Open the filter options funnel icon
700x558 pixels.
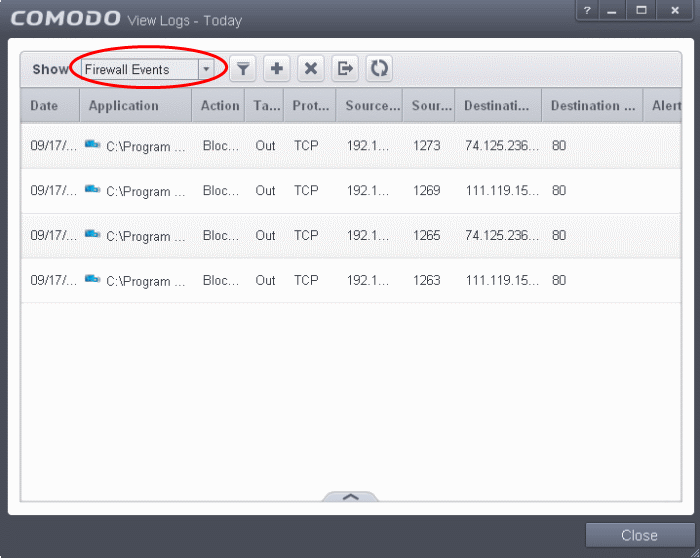click(x=243, y=69)
